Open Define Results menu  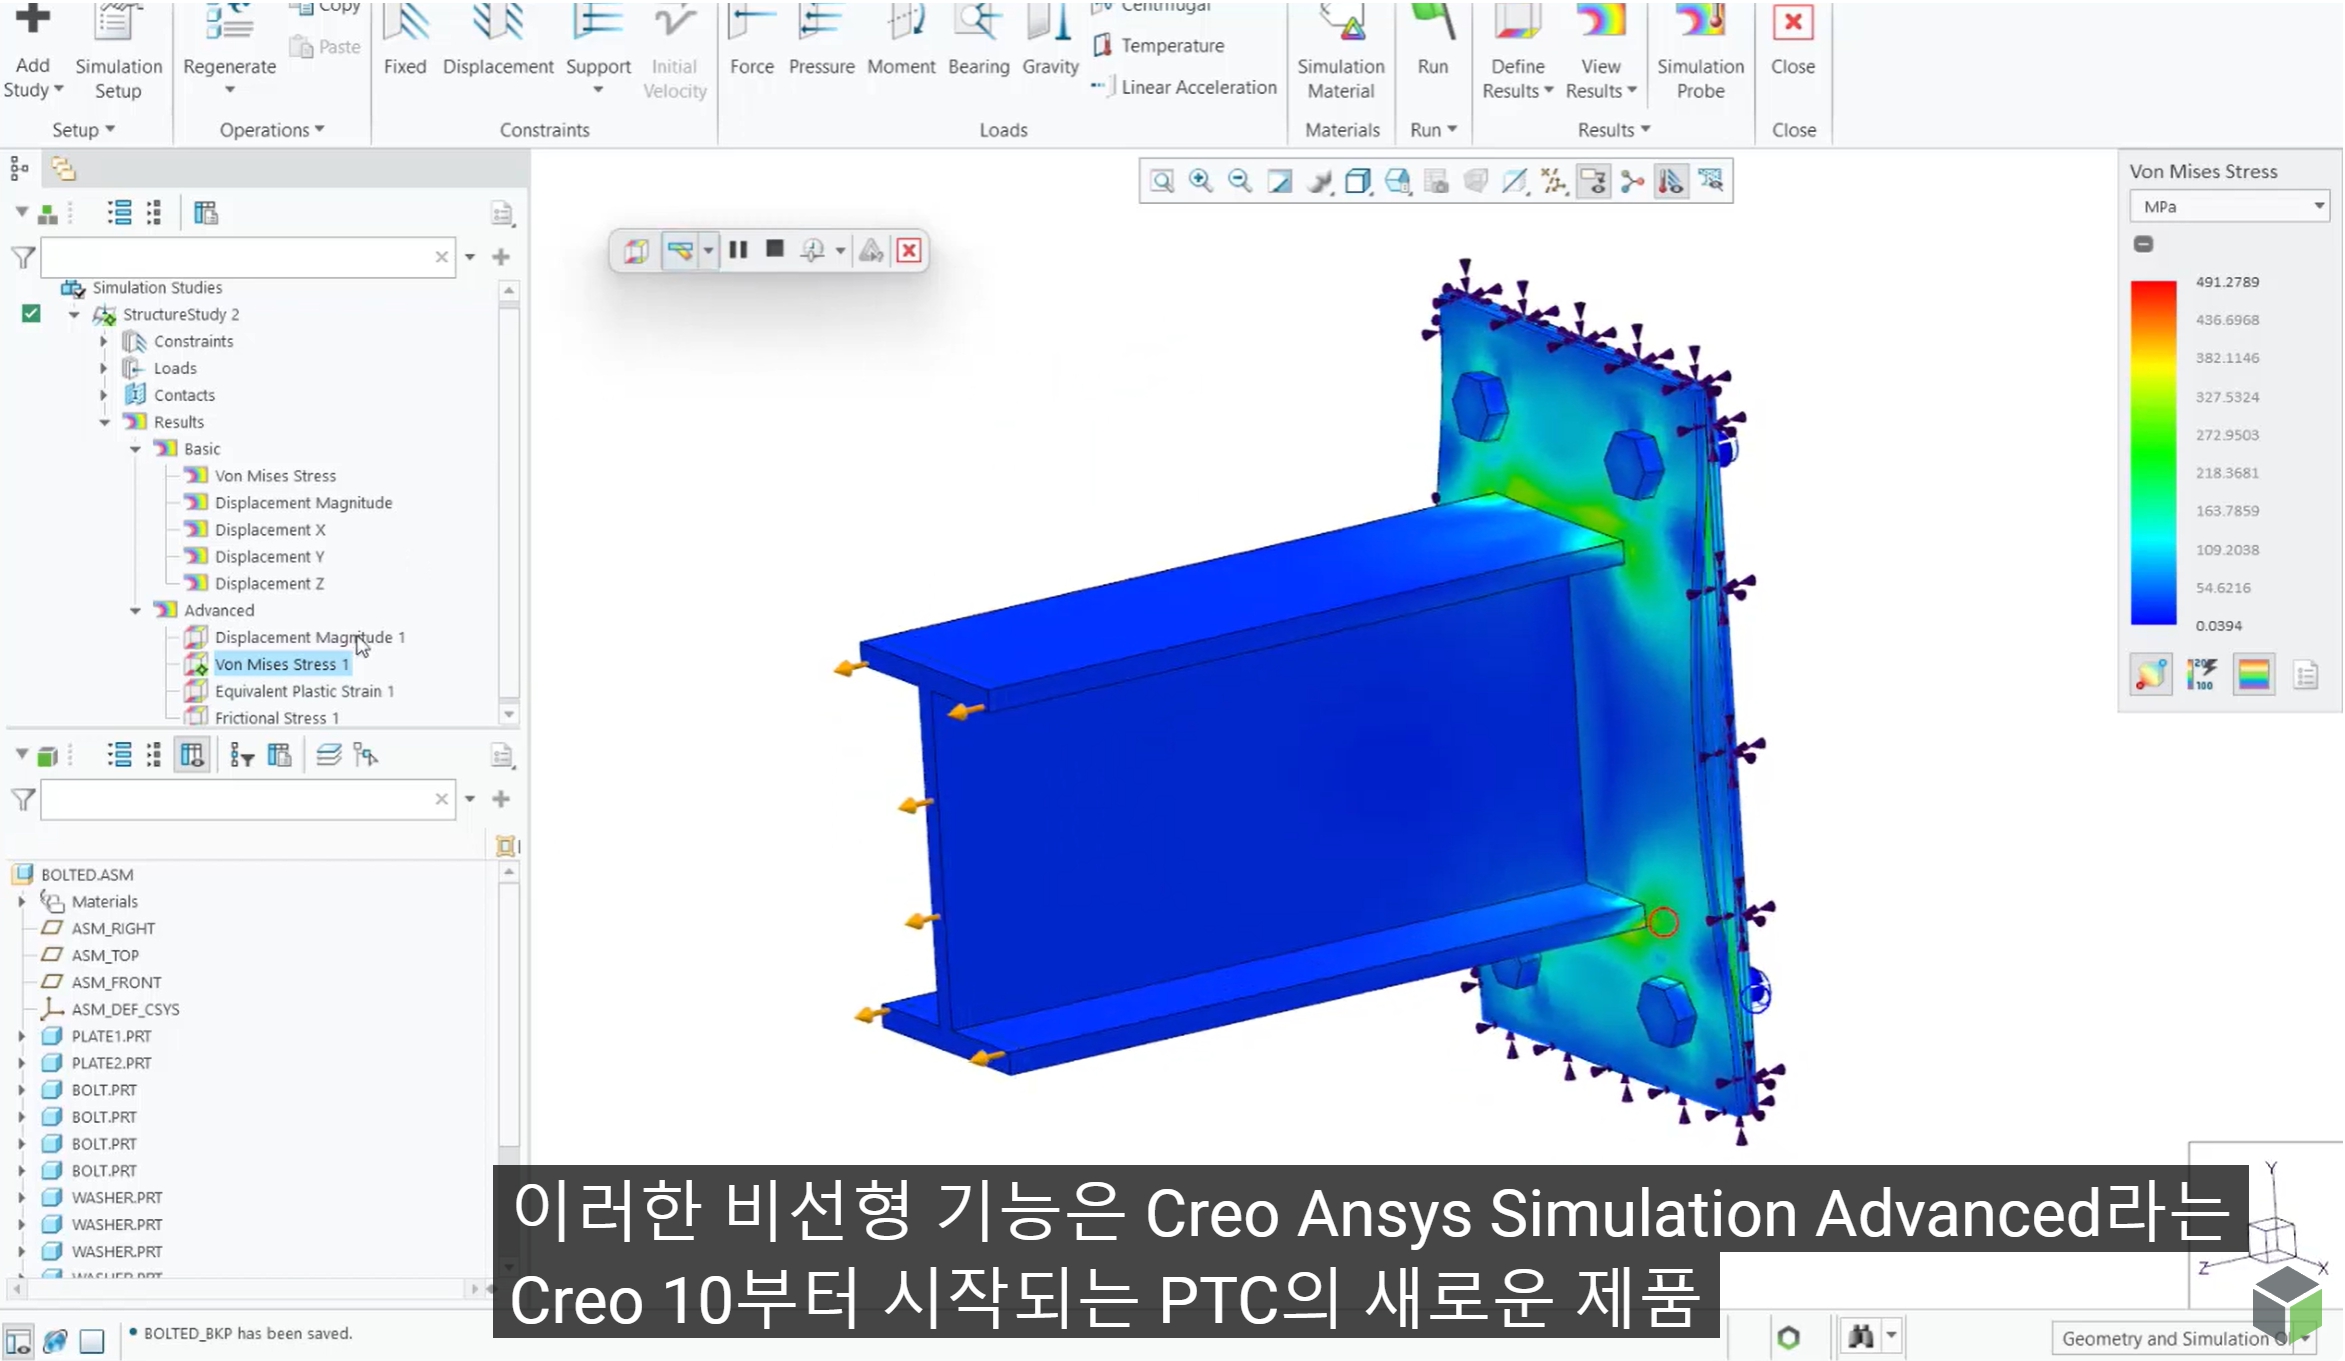coord(1517,78)
